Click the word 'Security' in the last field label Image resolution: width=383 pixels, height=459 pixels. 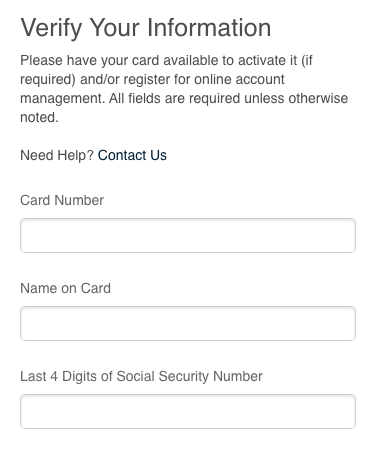(183, 376)
